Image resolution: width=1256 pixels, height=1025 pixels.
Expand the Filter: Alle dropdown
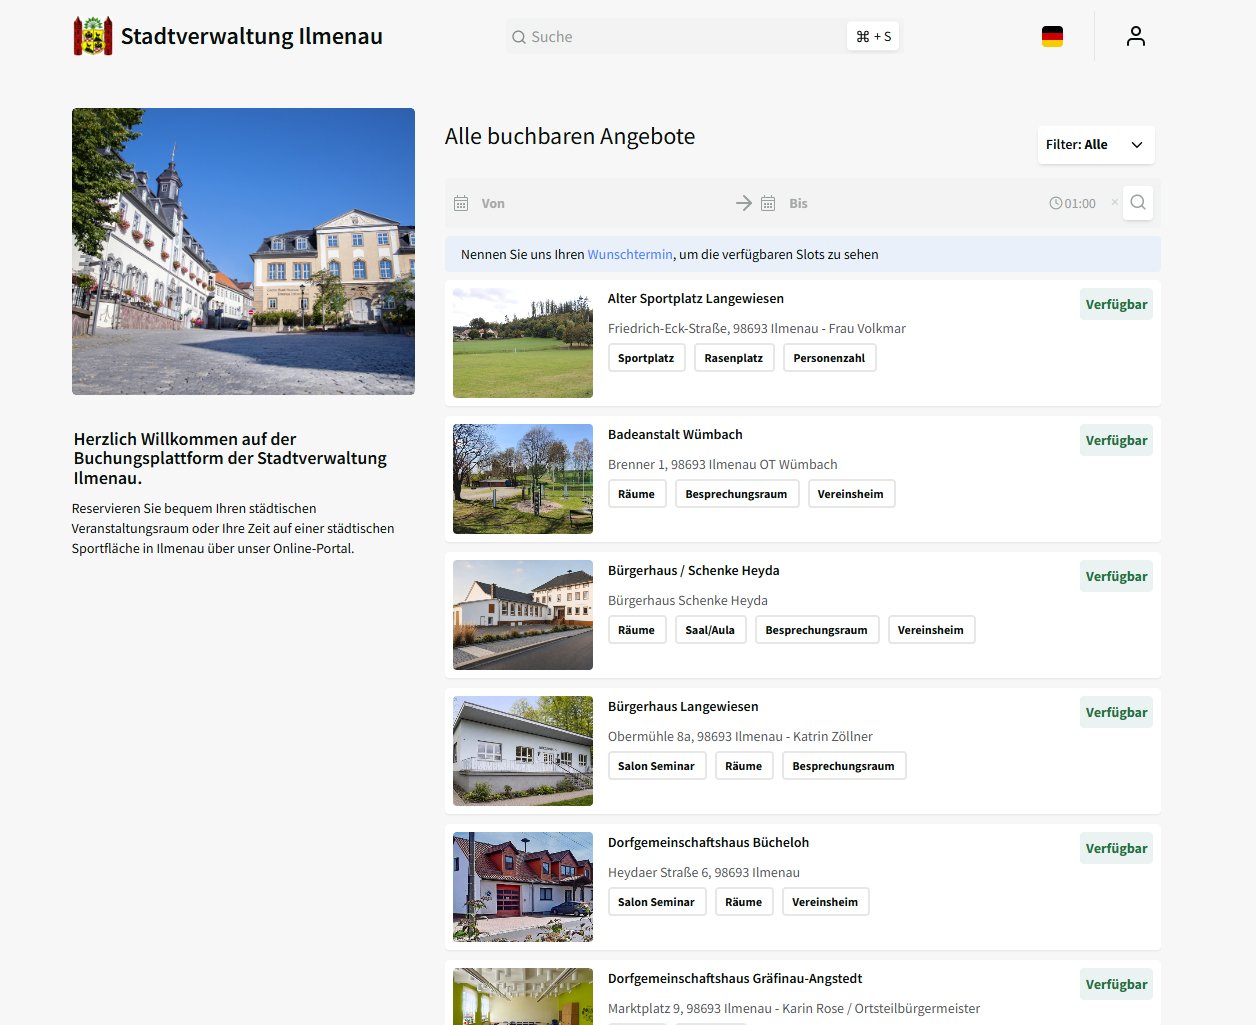[x=1096, y=145]
